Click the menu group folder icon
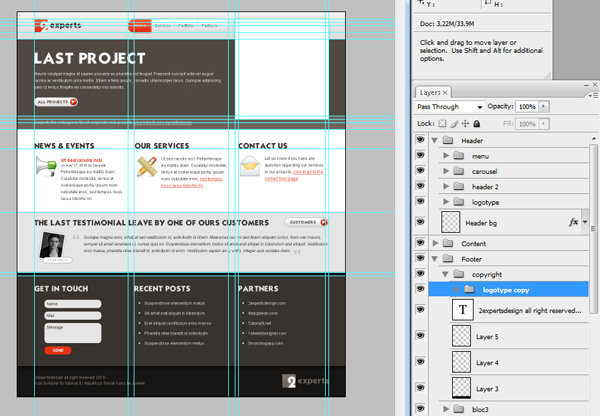The width and height of the screenshot is (600, 416). pos(458,156)
